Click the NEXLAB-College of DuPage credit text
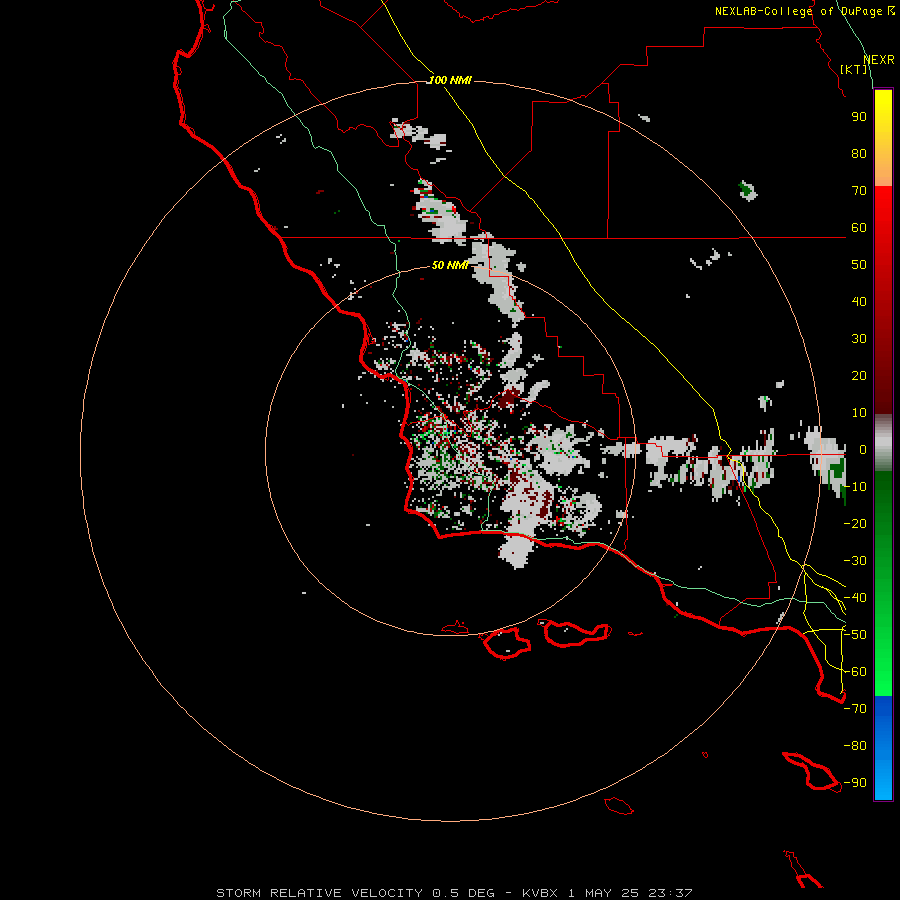 805,11
